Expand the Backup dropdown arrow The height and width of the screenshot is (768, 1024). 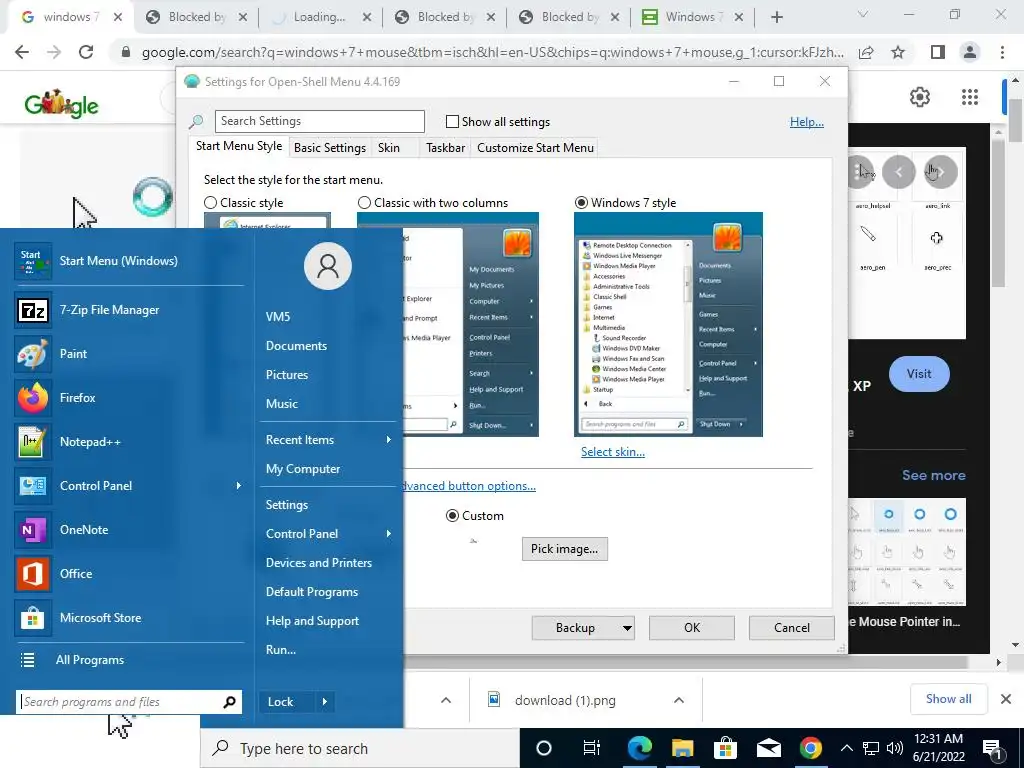coord(627,628)
